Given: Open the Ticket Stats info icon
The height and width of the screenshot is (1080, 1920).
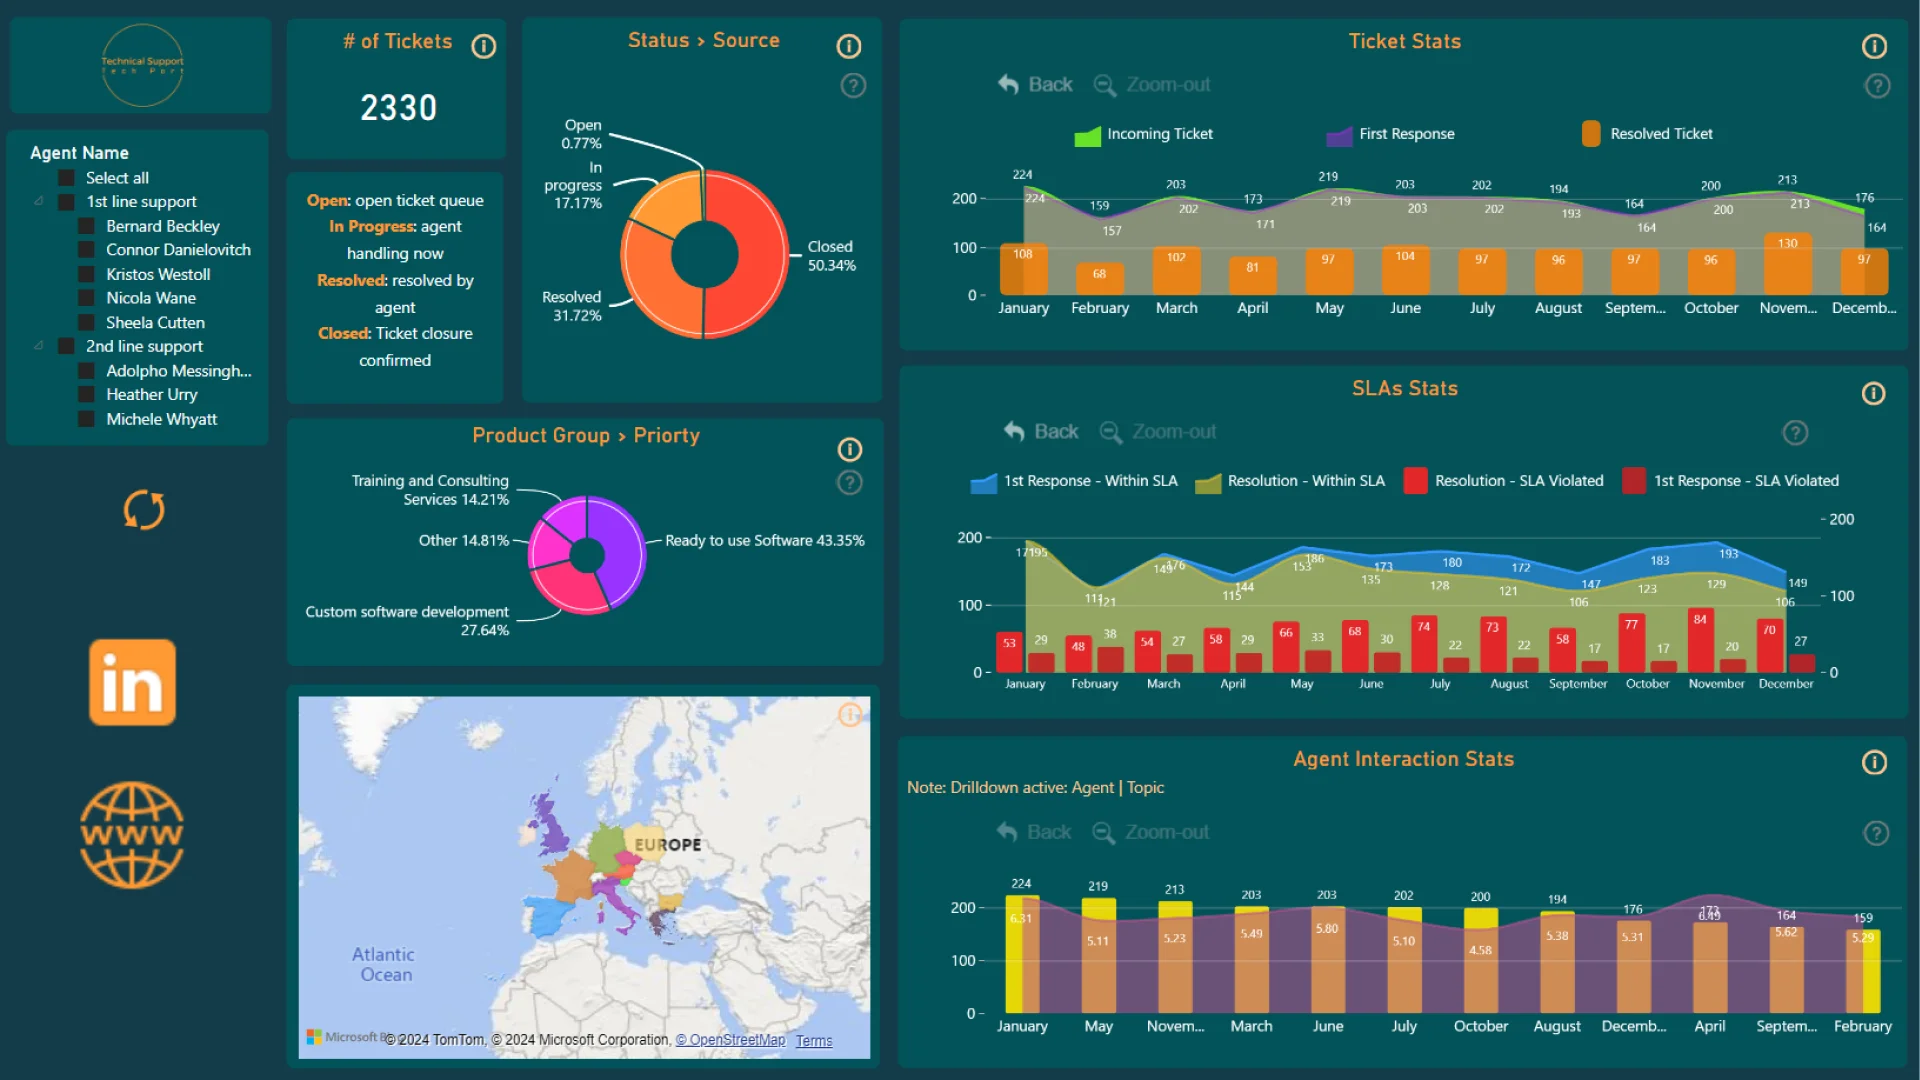Looking at the screenshot, I should [x=1875, y=46].
